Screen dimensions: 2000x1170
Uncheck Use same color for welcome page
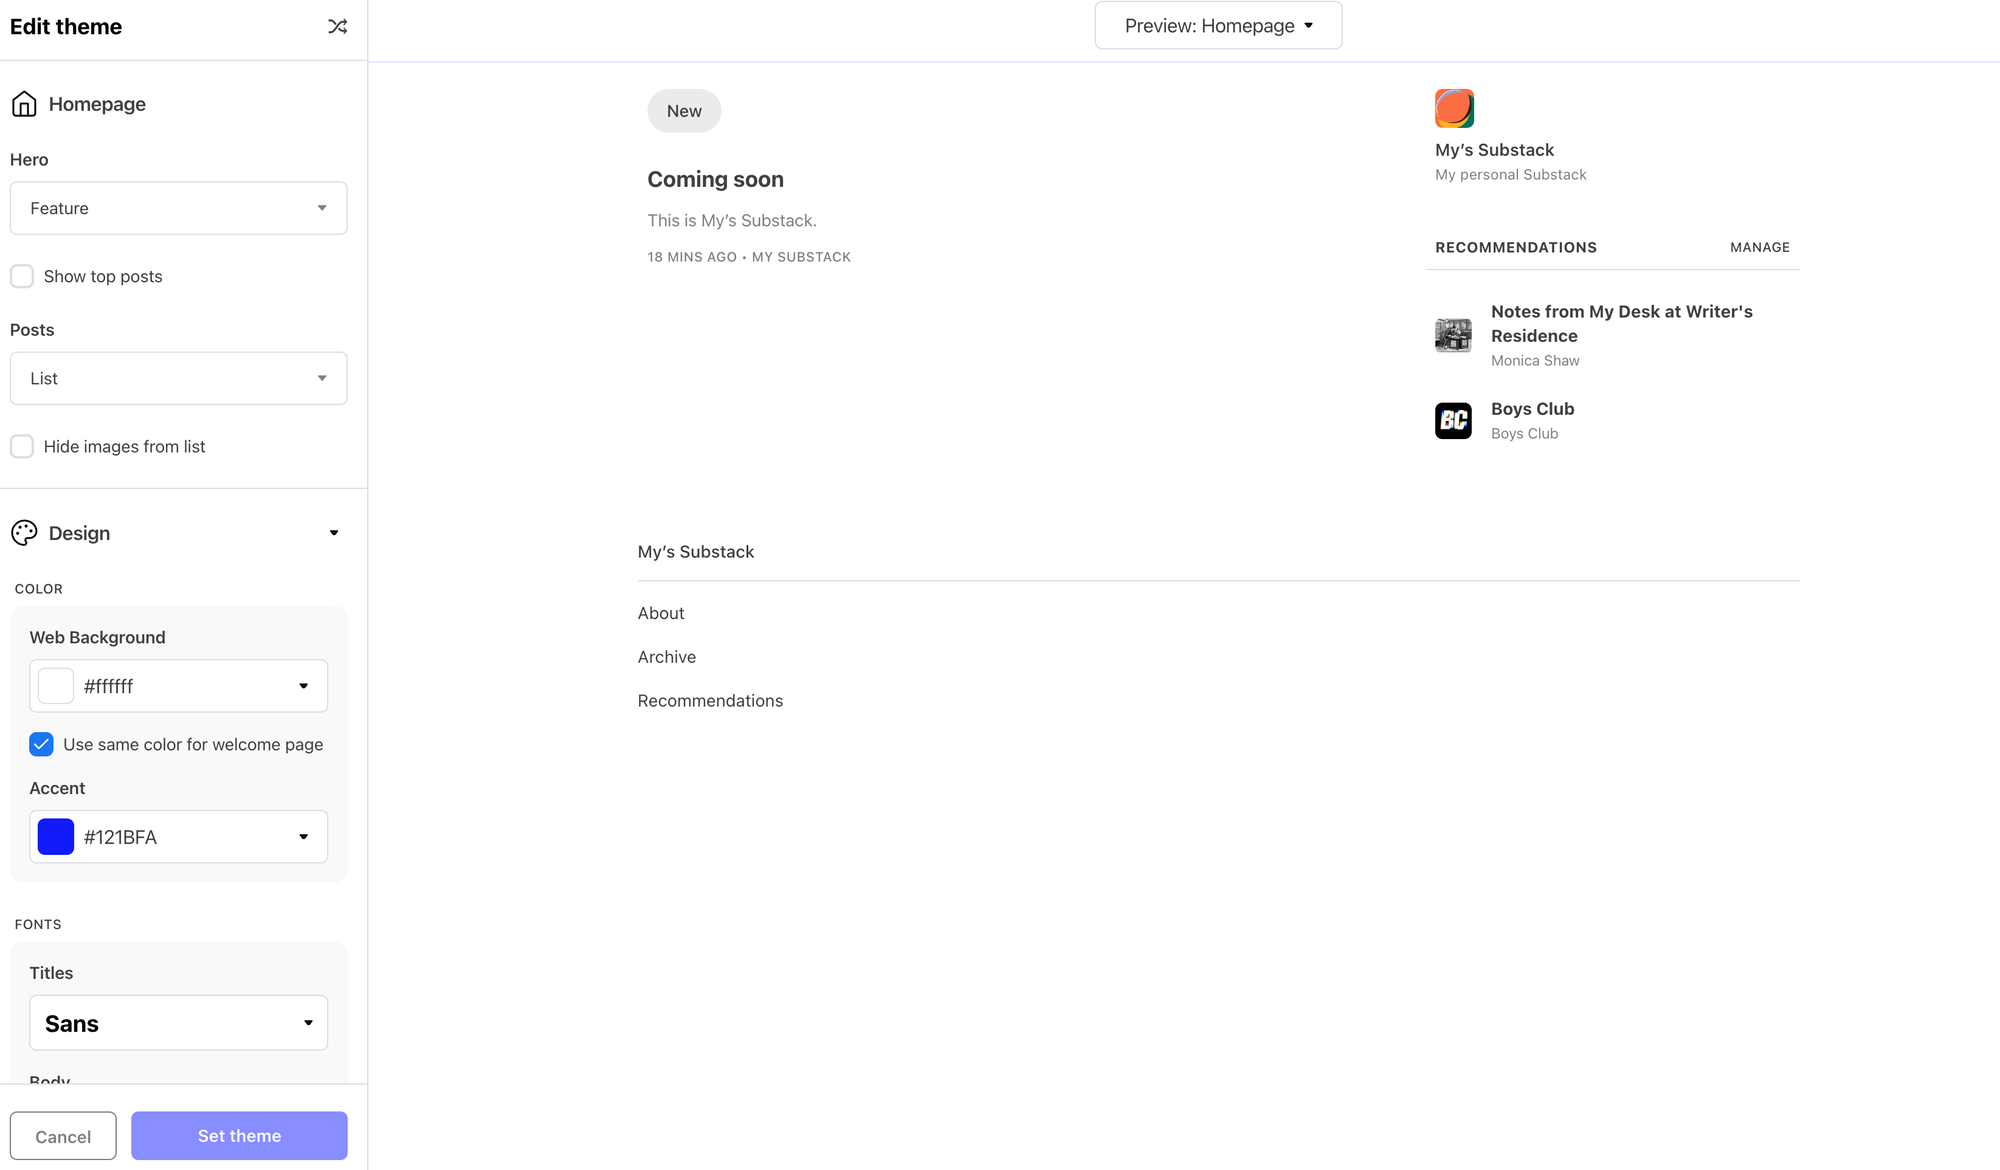tap(41, 744)
